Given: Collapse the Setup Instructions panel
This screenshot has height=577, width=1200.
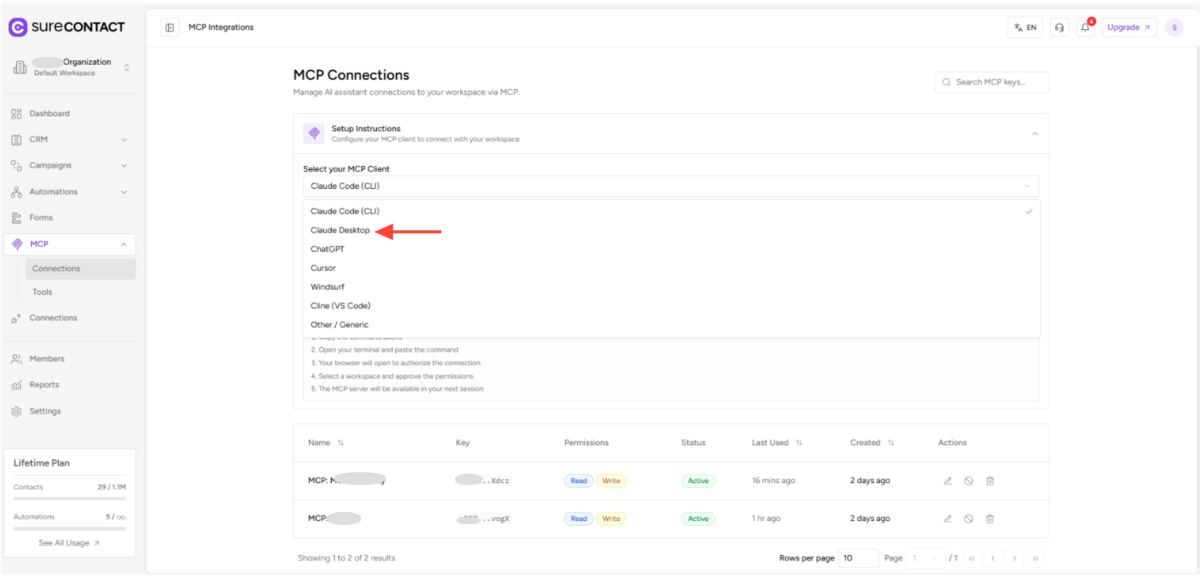Looking at the screenshot, I should pos(1034,134).
